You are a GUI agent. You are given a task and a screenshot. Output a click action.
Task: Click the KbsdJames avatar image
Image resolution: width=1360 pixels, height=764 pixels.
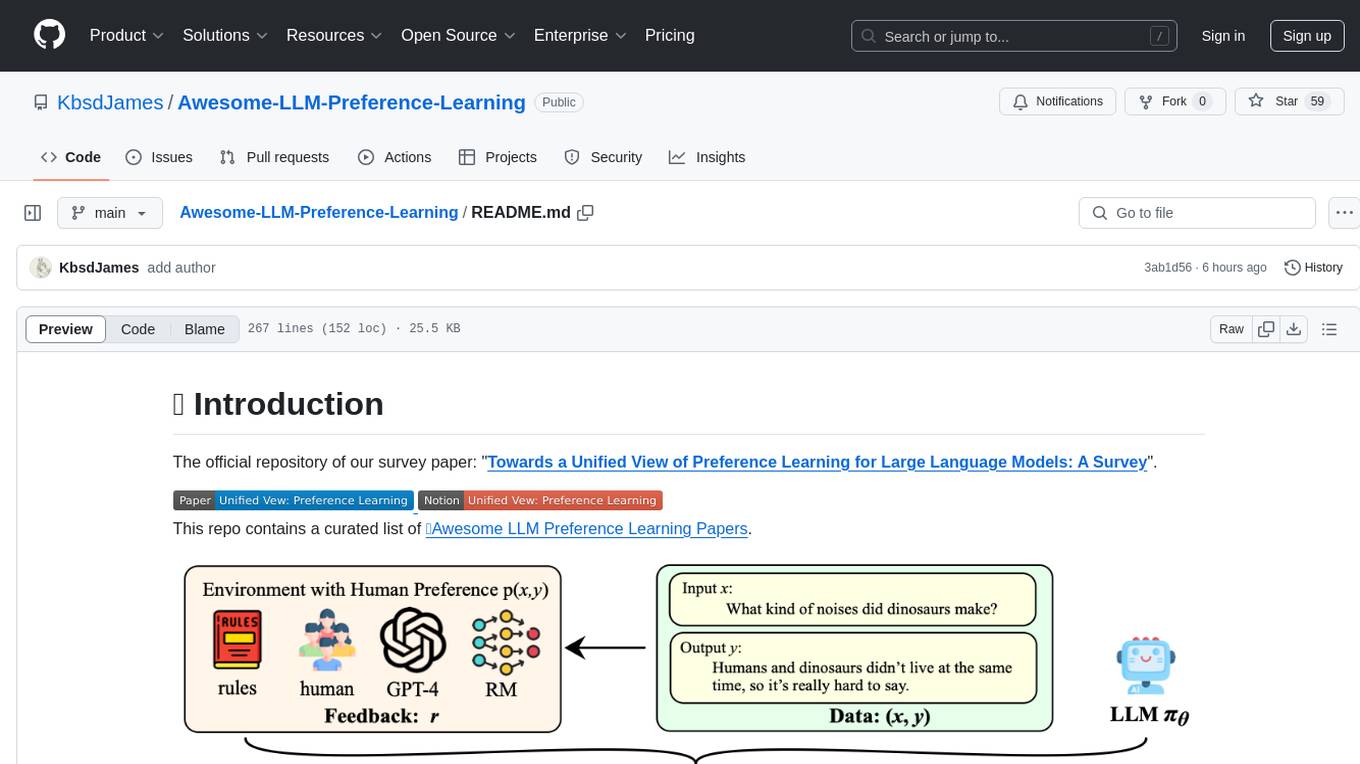(x=41, y=267)
